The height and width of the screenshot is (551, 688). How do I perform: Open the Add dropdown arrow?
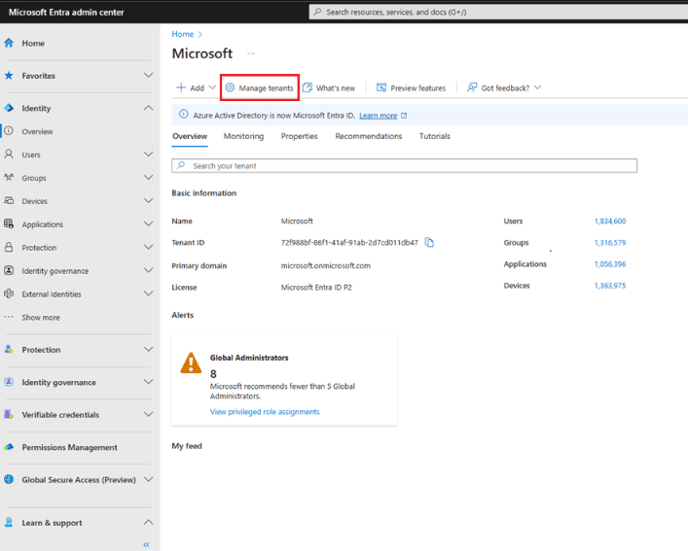(212, 88)
